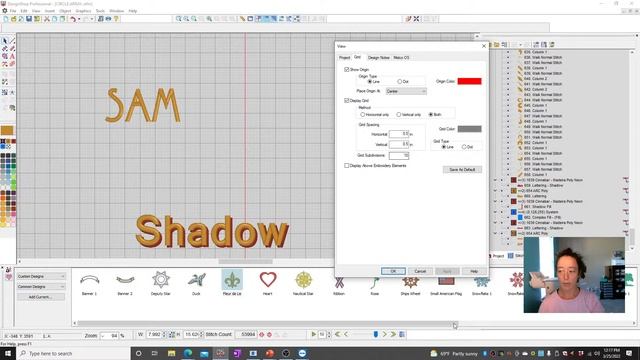Click the width W stepper arrows
640x360 pixels.
point(164,335)
